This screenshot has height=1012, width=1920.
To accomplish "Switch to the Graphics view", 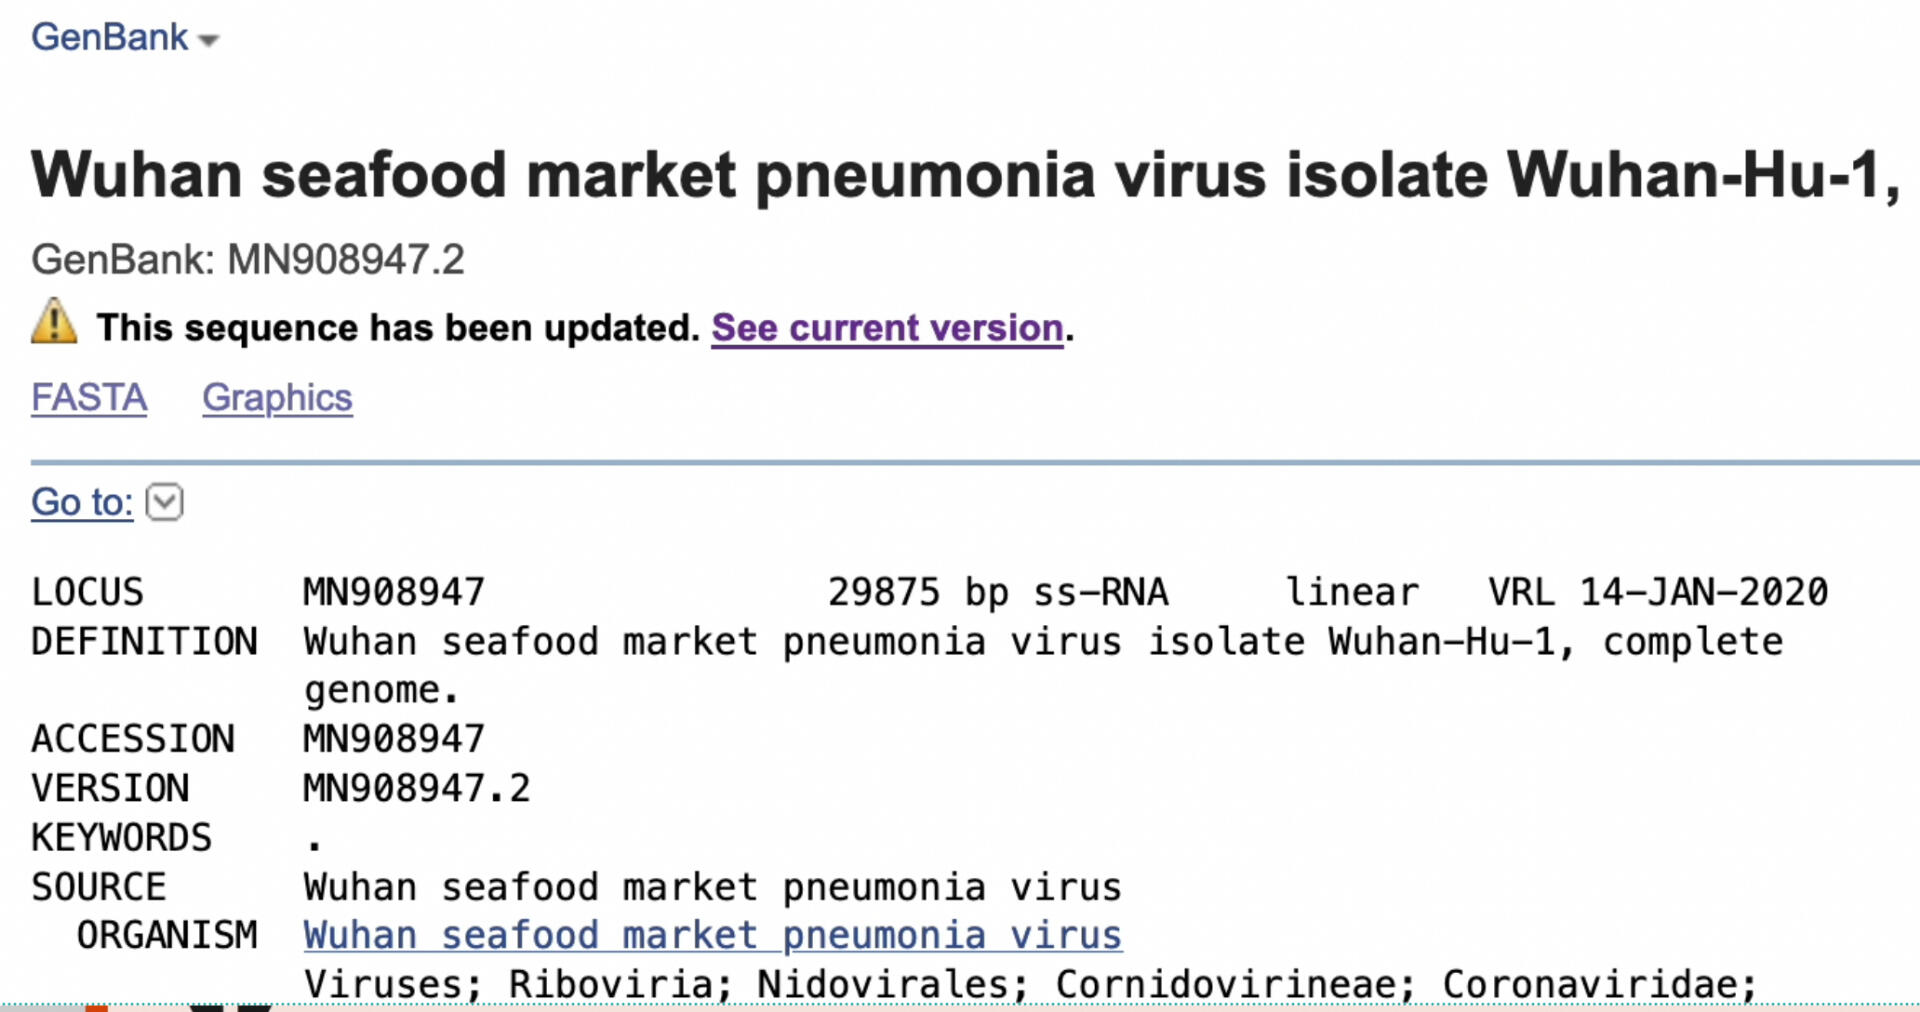I will point(277,398).
